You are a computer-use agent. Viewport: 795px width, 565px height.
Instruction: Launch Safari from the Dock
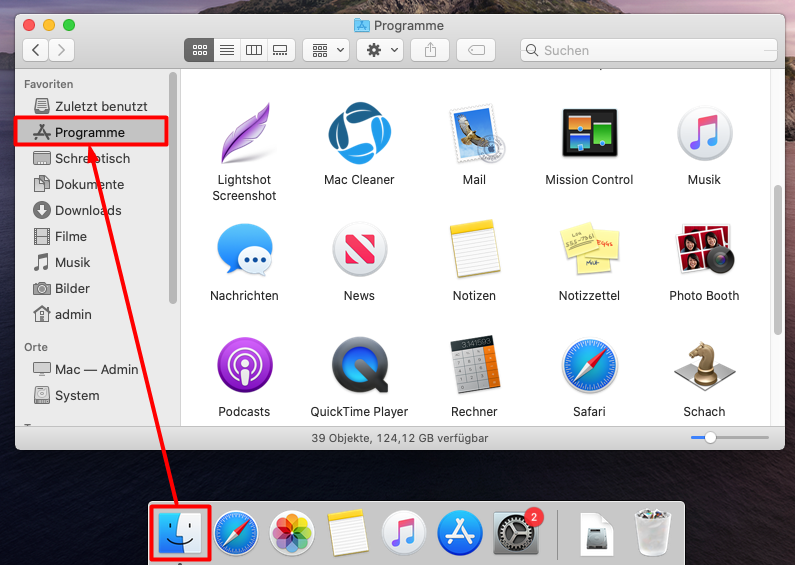point(236,533)
